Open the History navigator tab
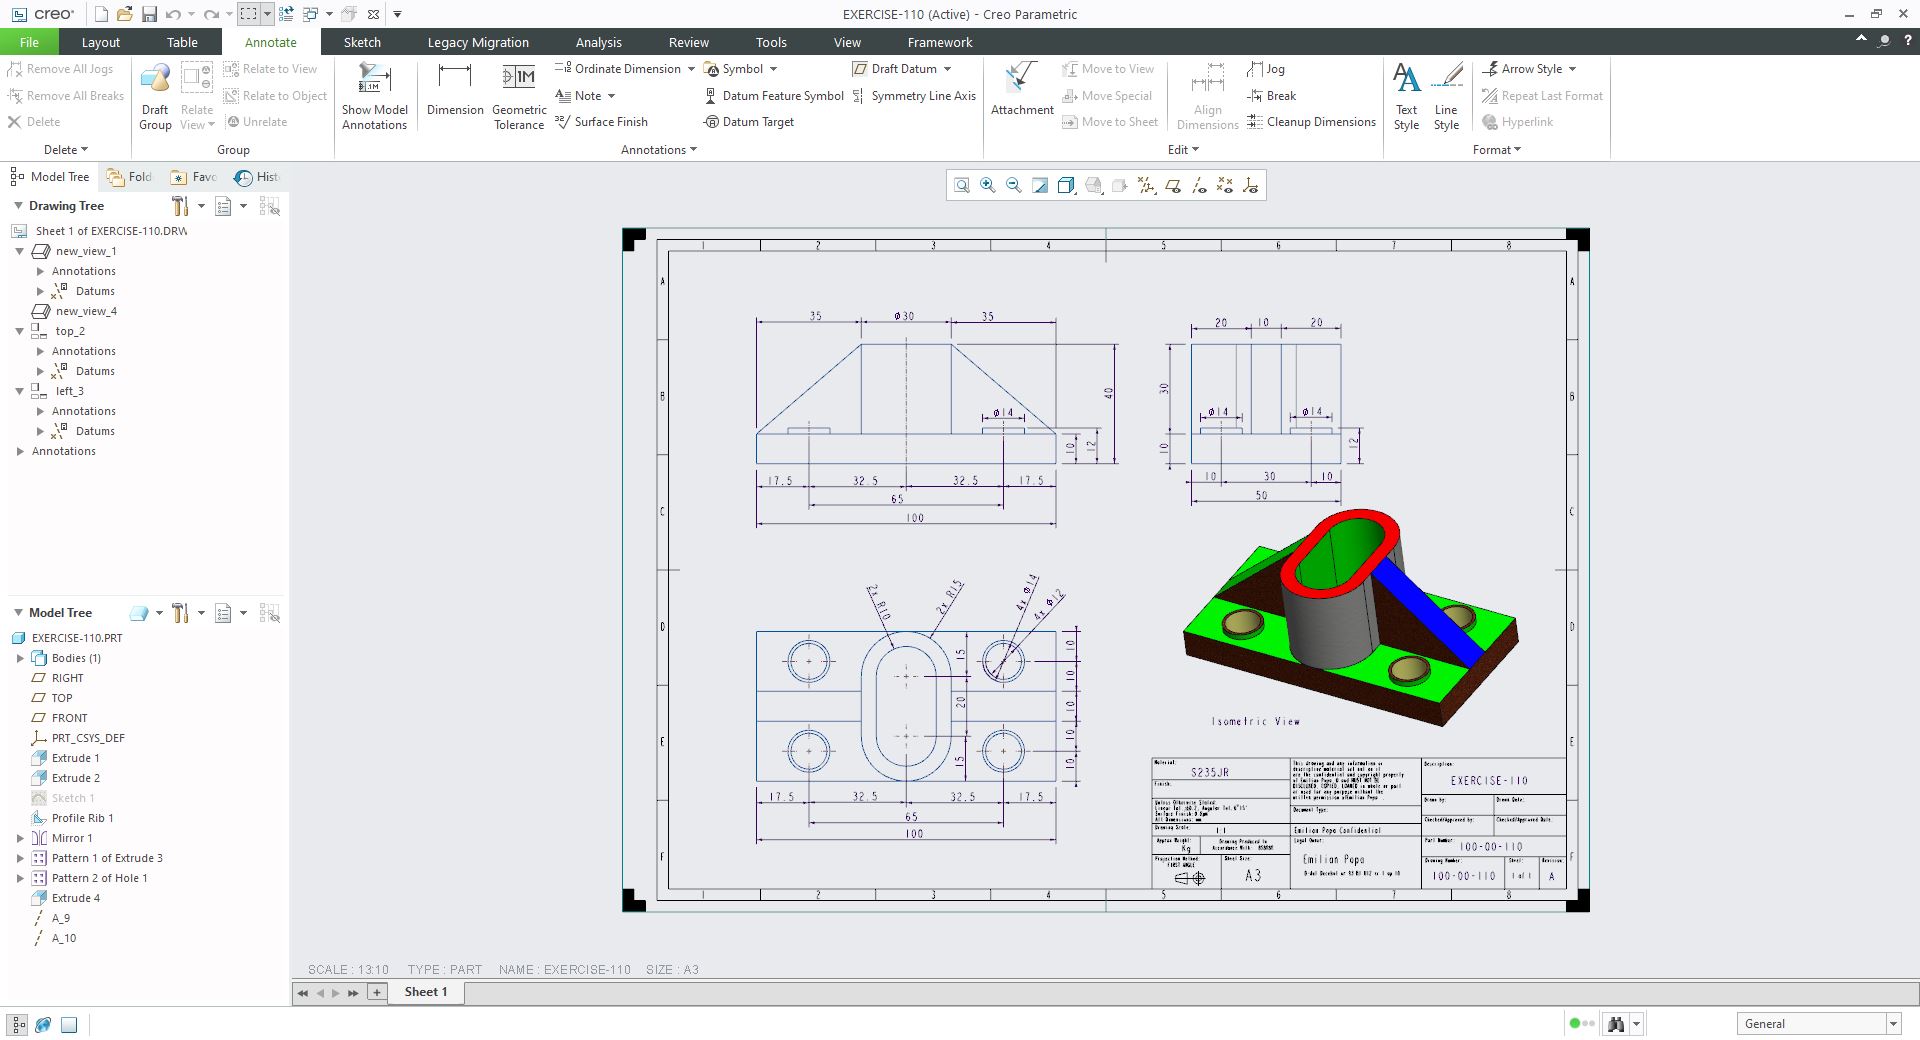The width and height of the screenshot is (1920, 1040). 257,177
